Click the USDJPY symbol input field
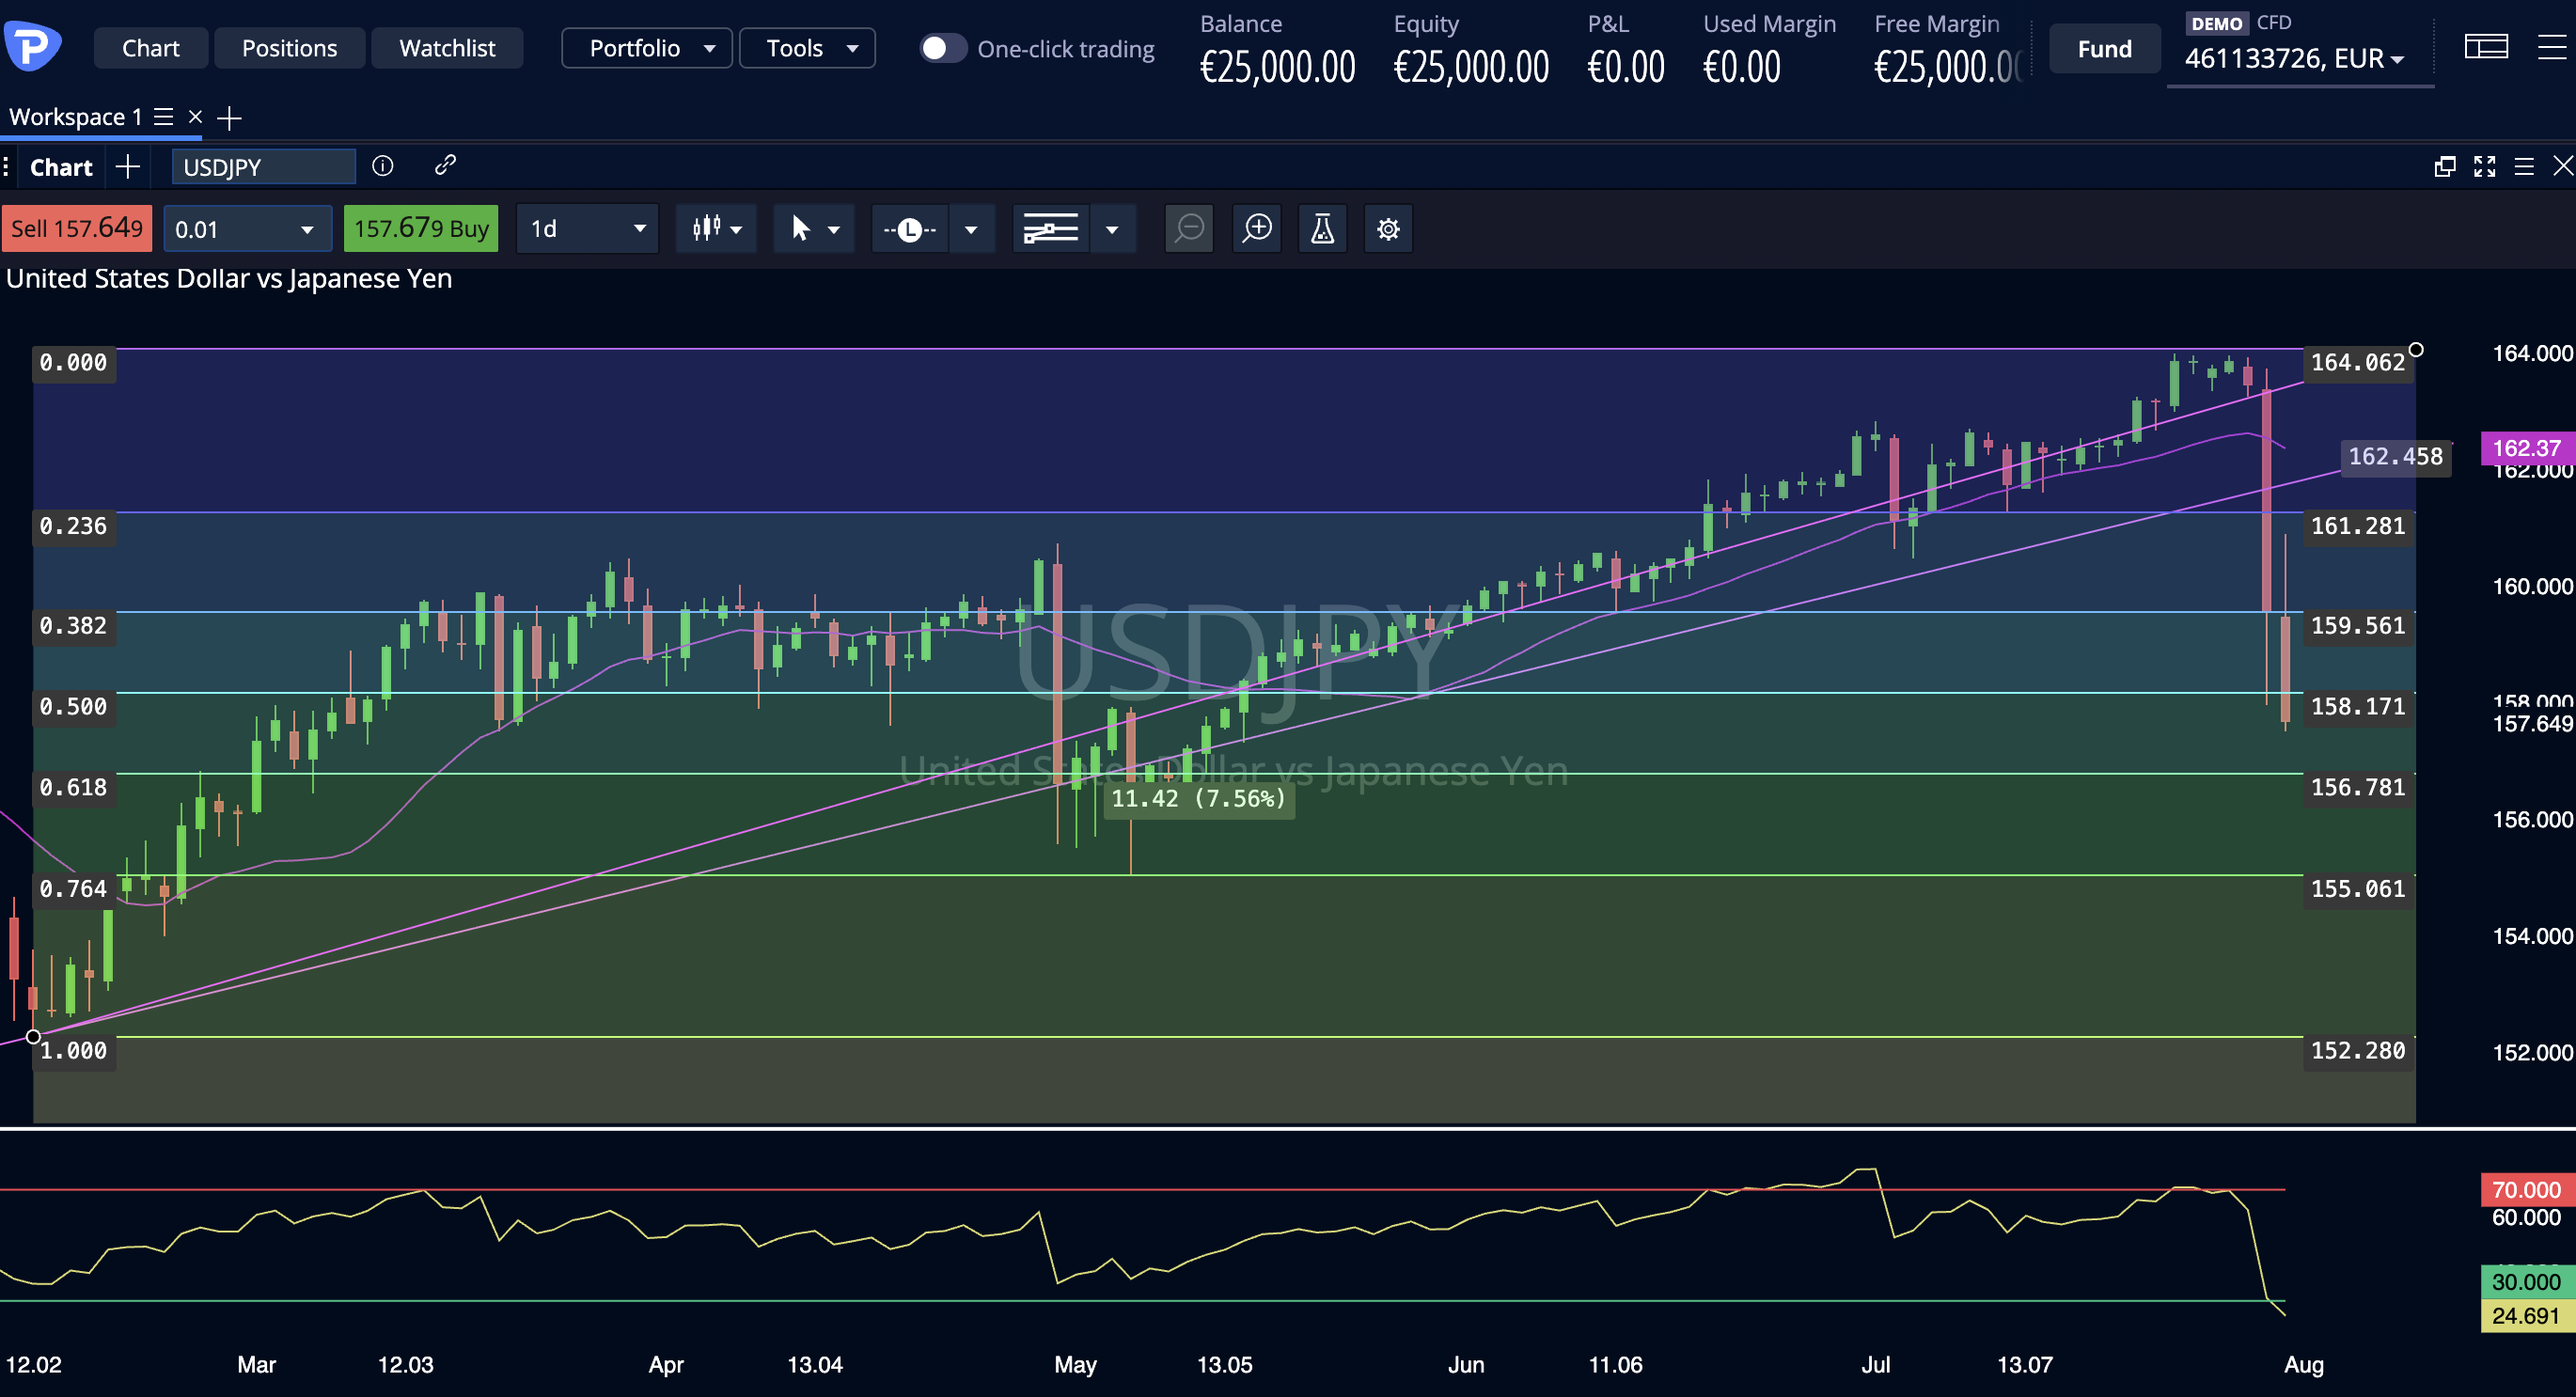 (263, 167)
